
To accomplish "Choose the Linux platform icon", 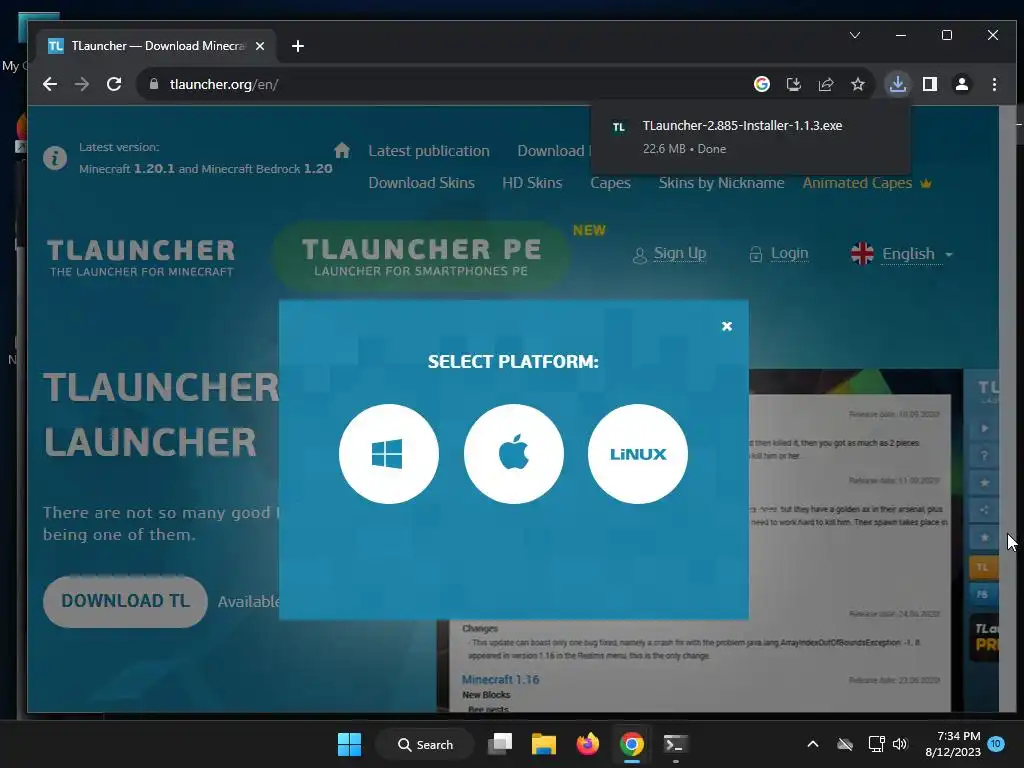I will (x=638, y=454).
